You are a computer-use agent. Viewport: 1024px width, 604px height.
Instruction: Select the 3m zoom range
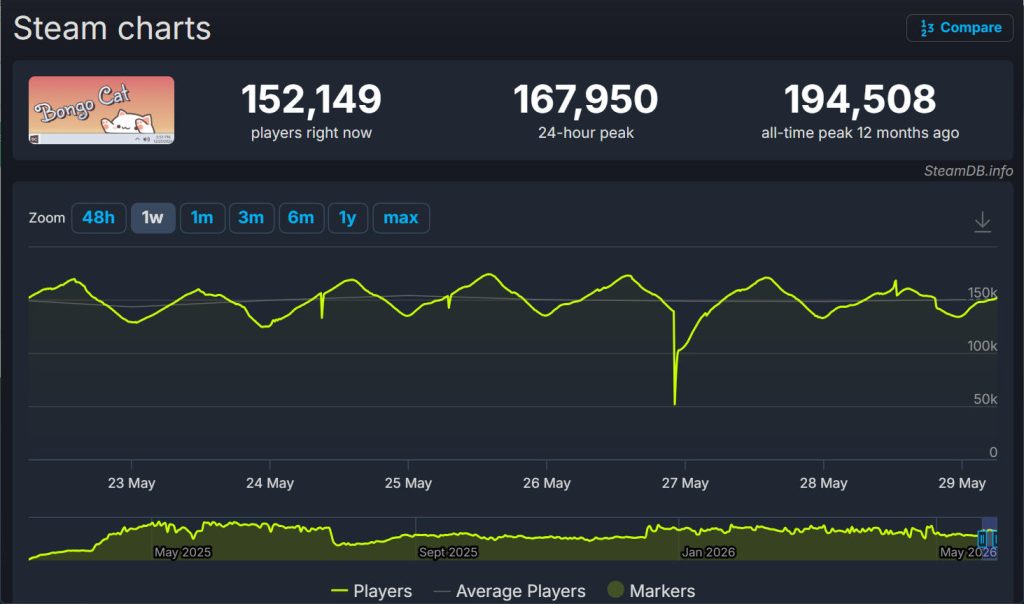tap(251, 217)
